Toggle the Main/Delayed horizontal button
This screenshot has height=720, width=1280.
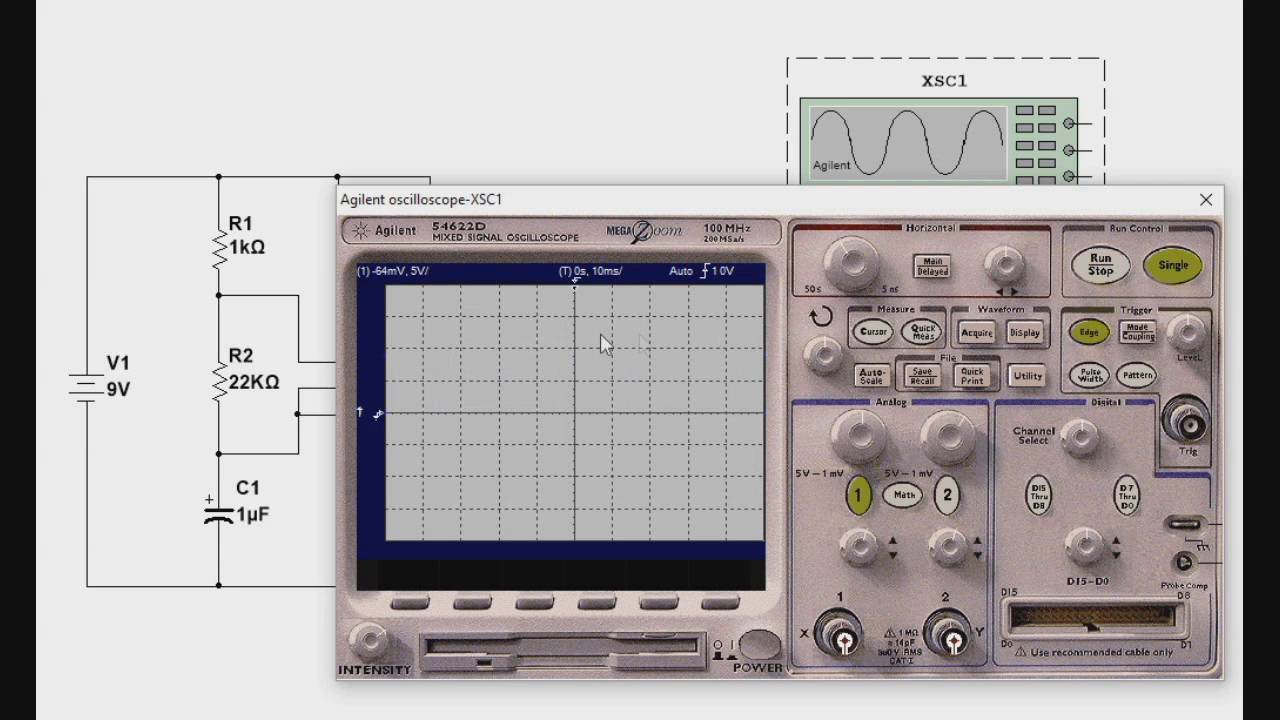931,266
